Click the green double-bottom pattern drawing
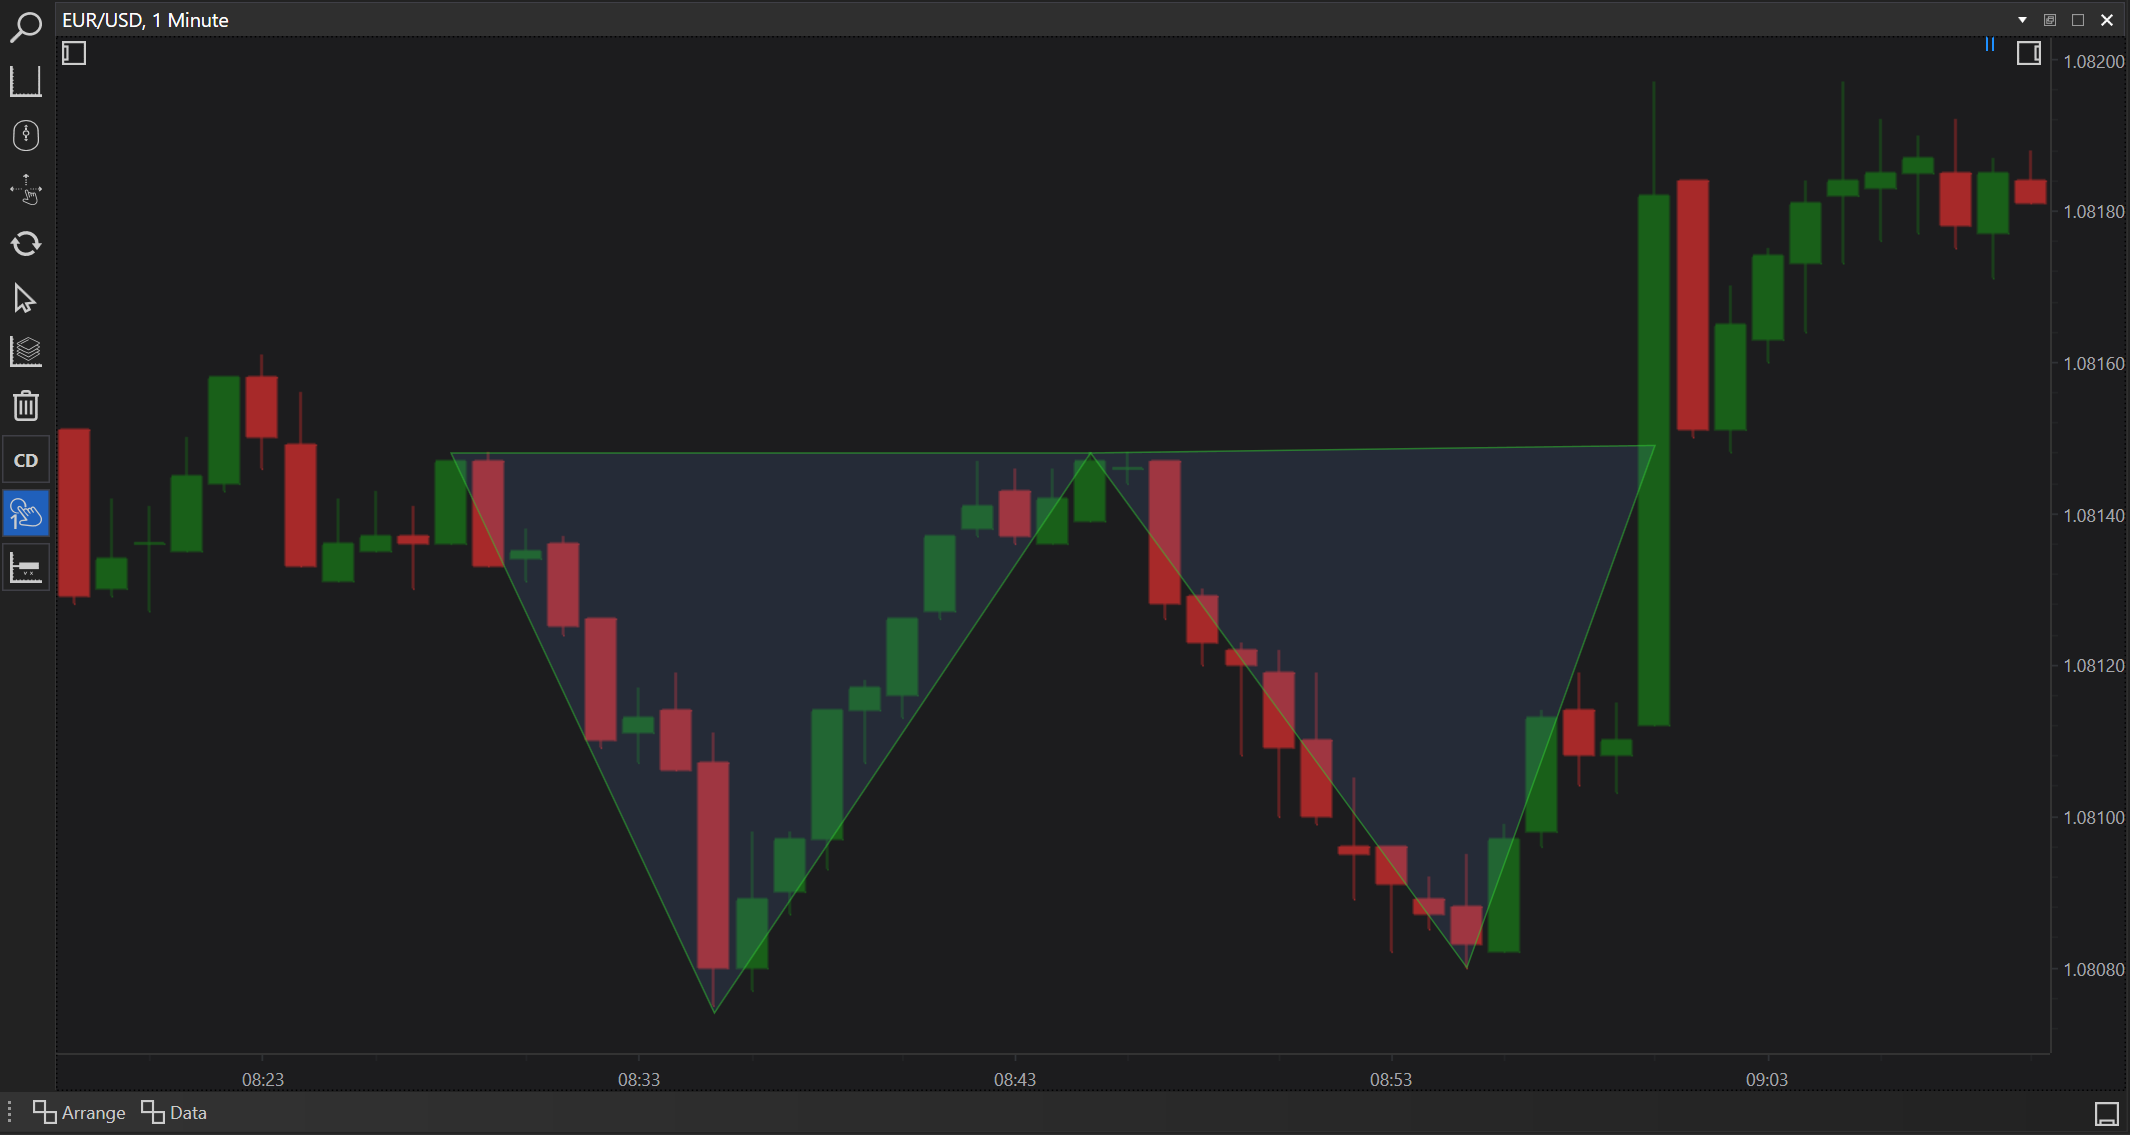 pos(770,454)
